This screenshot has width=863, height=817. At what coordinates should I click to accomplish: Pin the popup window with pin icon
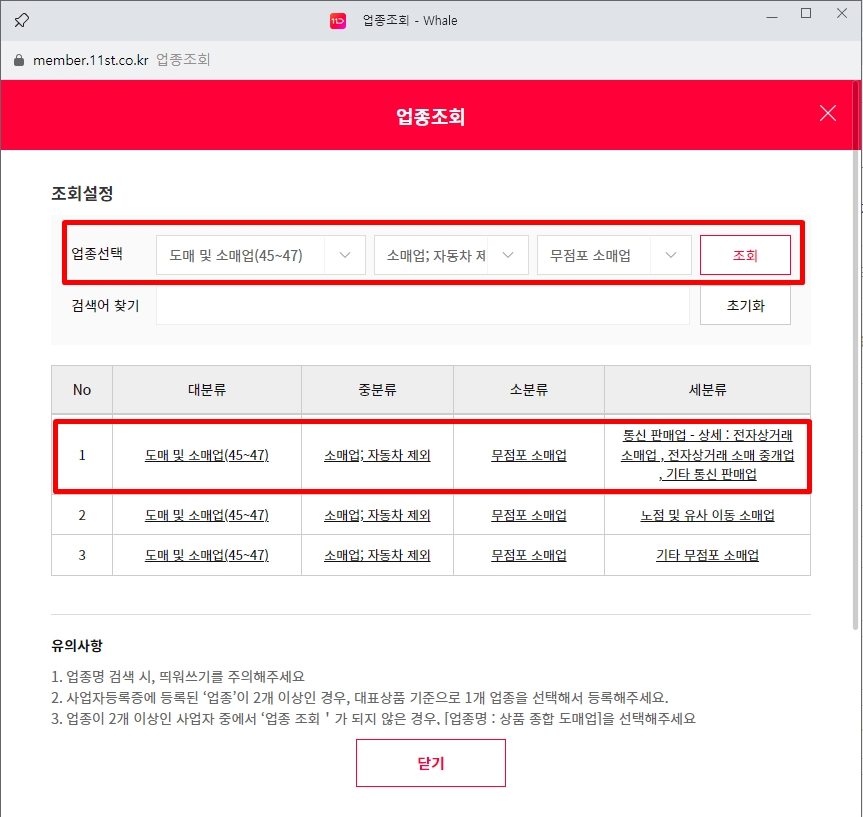[21, 20]
